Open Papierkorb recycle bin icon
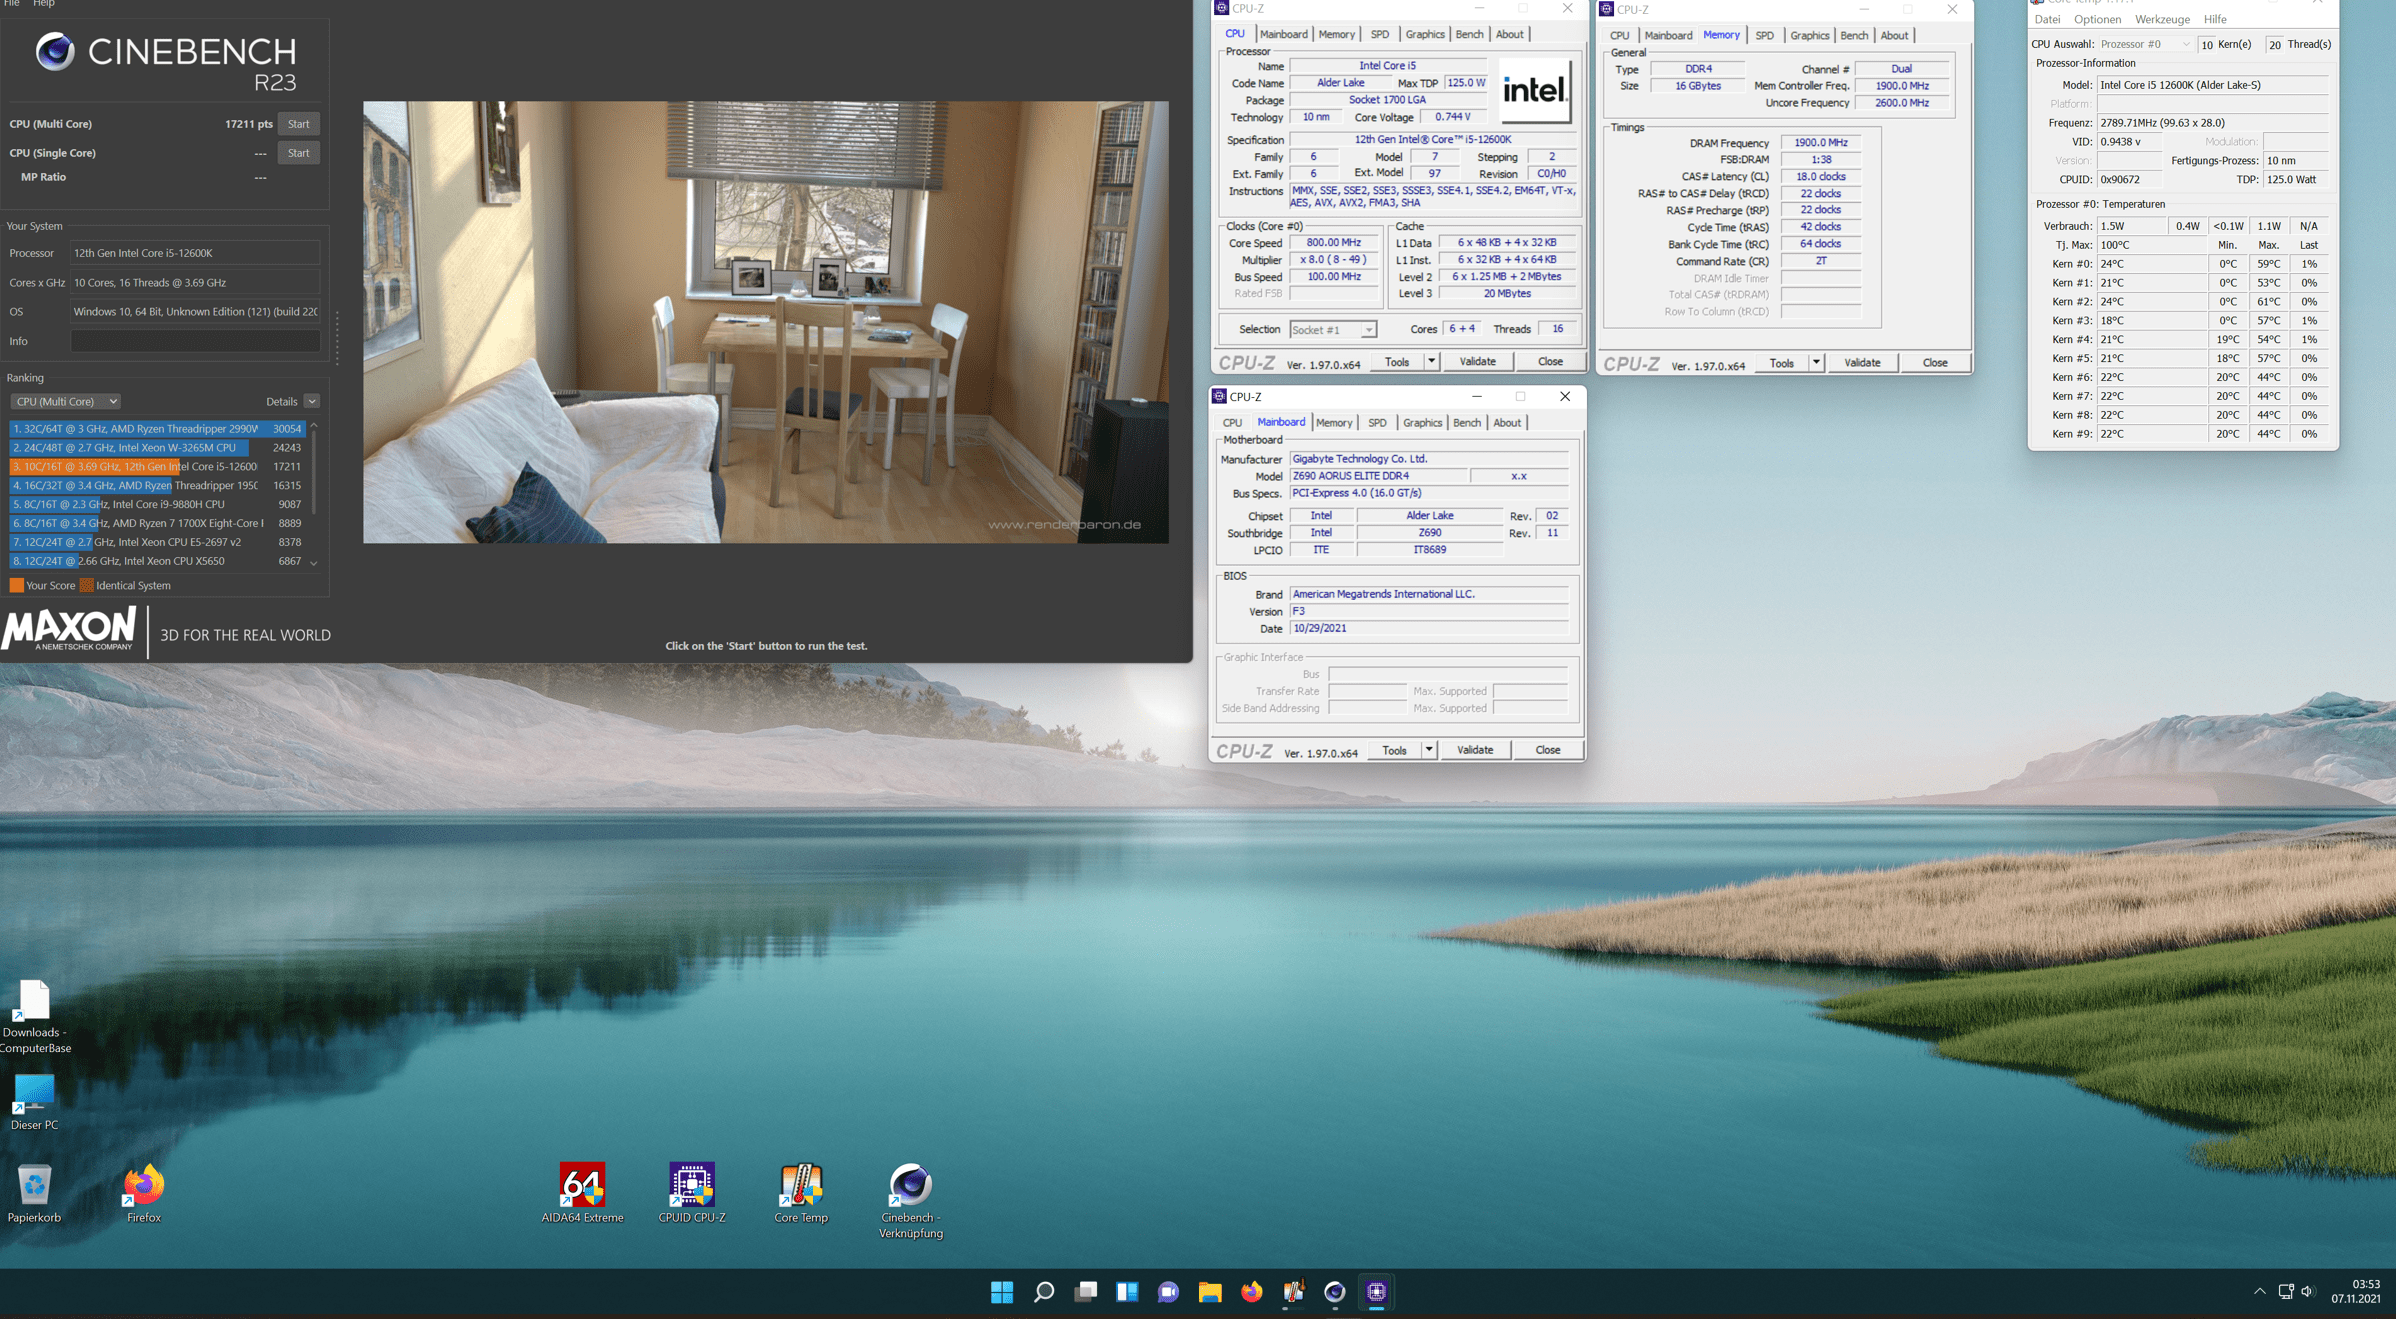Viewport: 2396px width, 1319px height. point(34,1186)
